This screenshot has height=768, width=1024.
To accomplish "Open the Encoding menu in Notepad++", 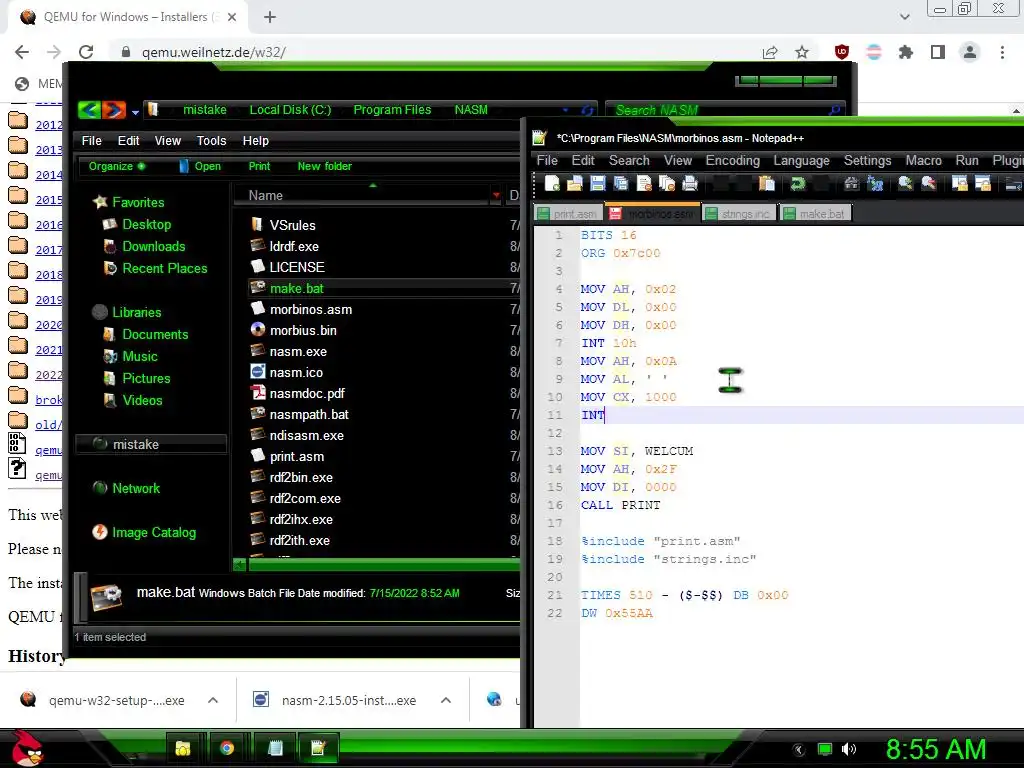I will tap(732, 160).
